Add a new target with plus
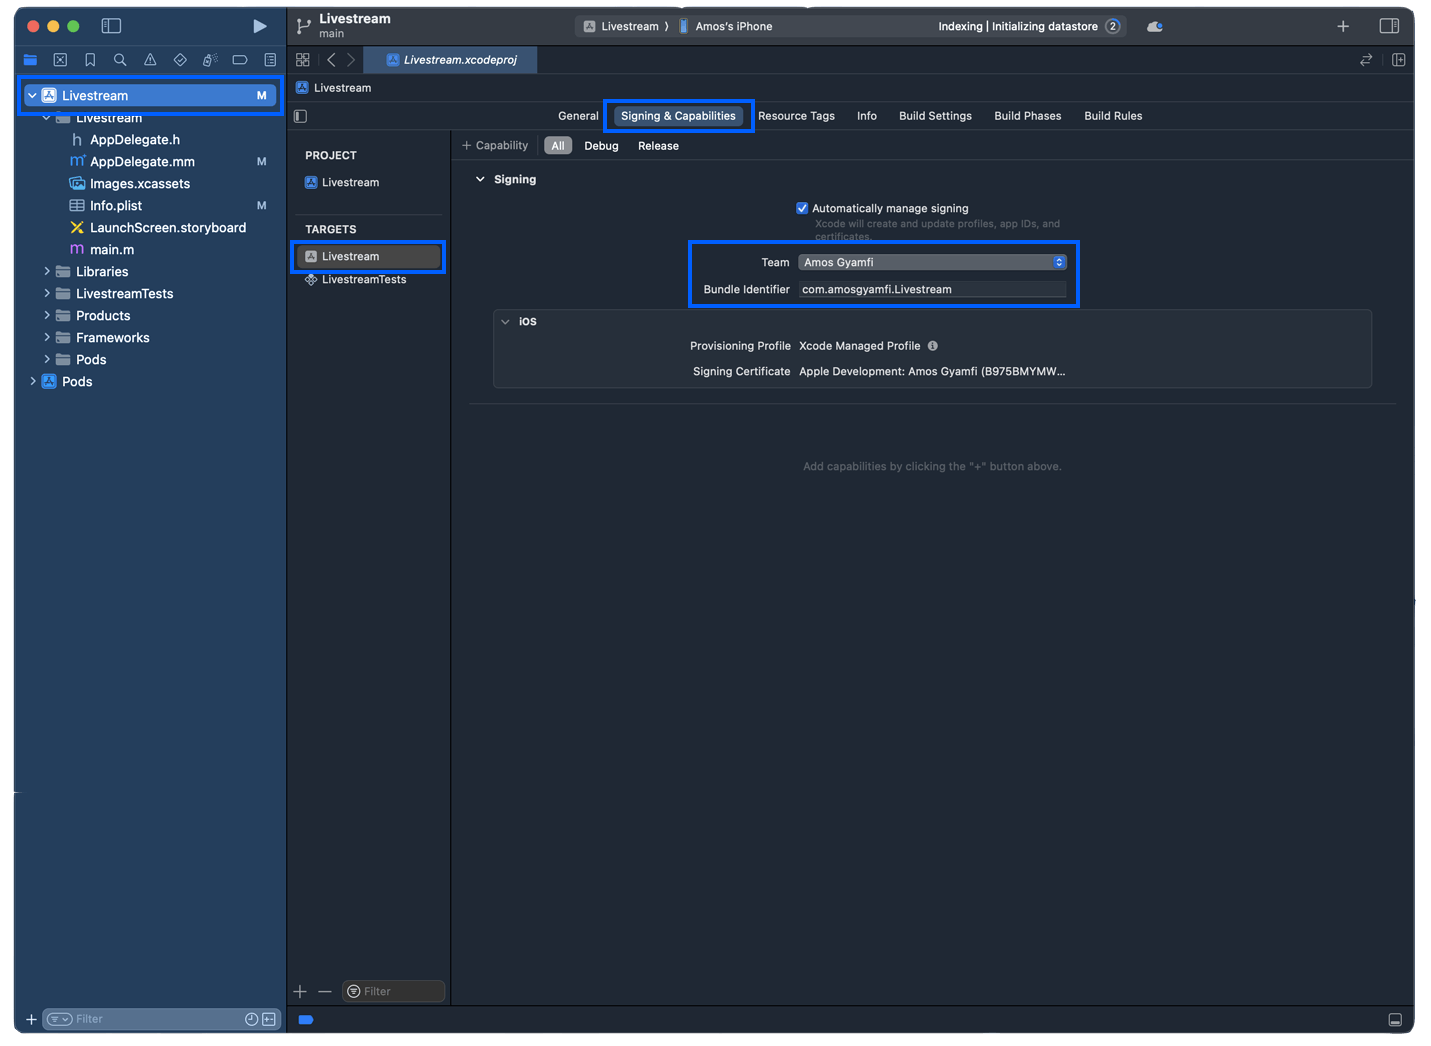Viewport: 1431px width, 1046px height. point(300,991)
